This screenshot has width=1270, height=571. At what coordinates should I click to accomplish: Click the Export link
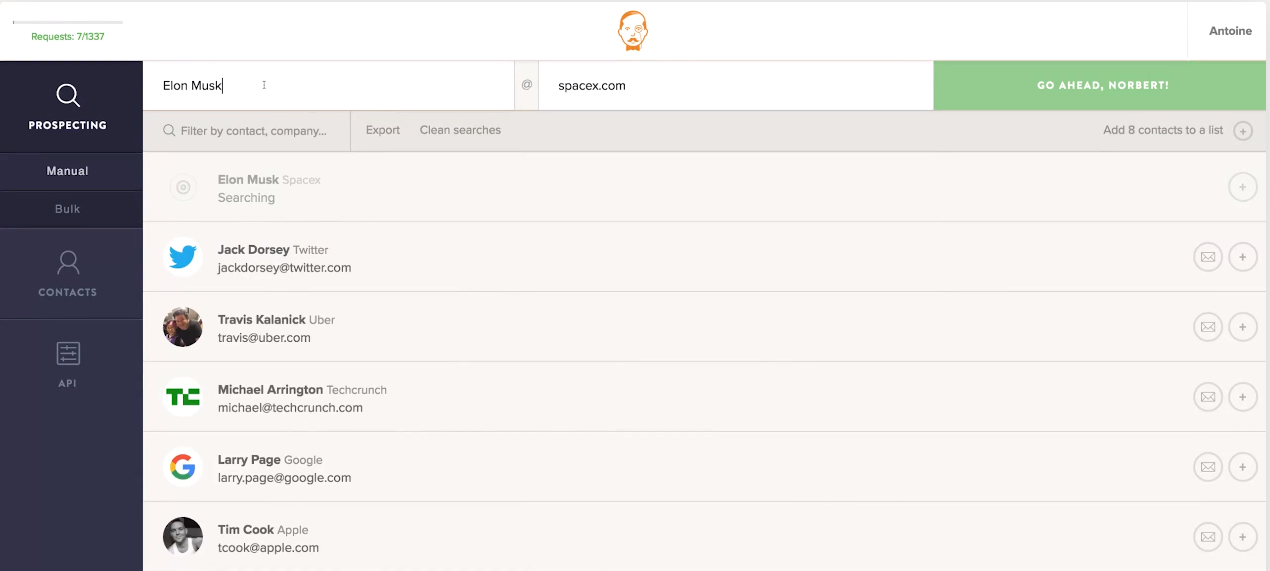coord(383,130)
